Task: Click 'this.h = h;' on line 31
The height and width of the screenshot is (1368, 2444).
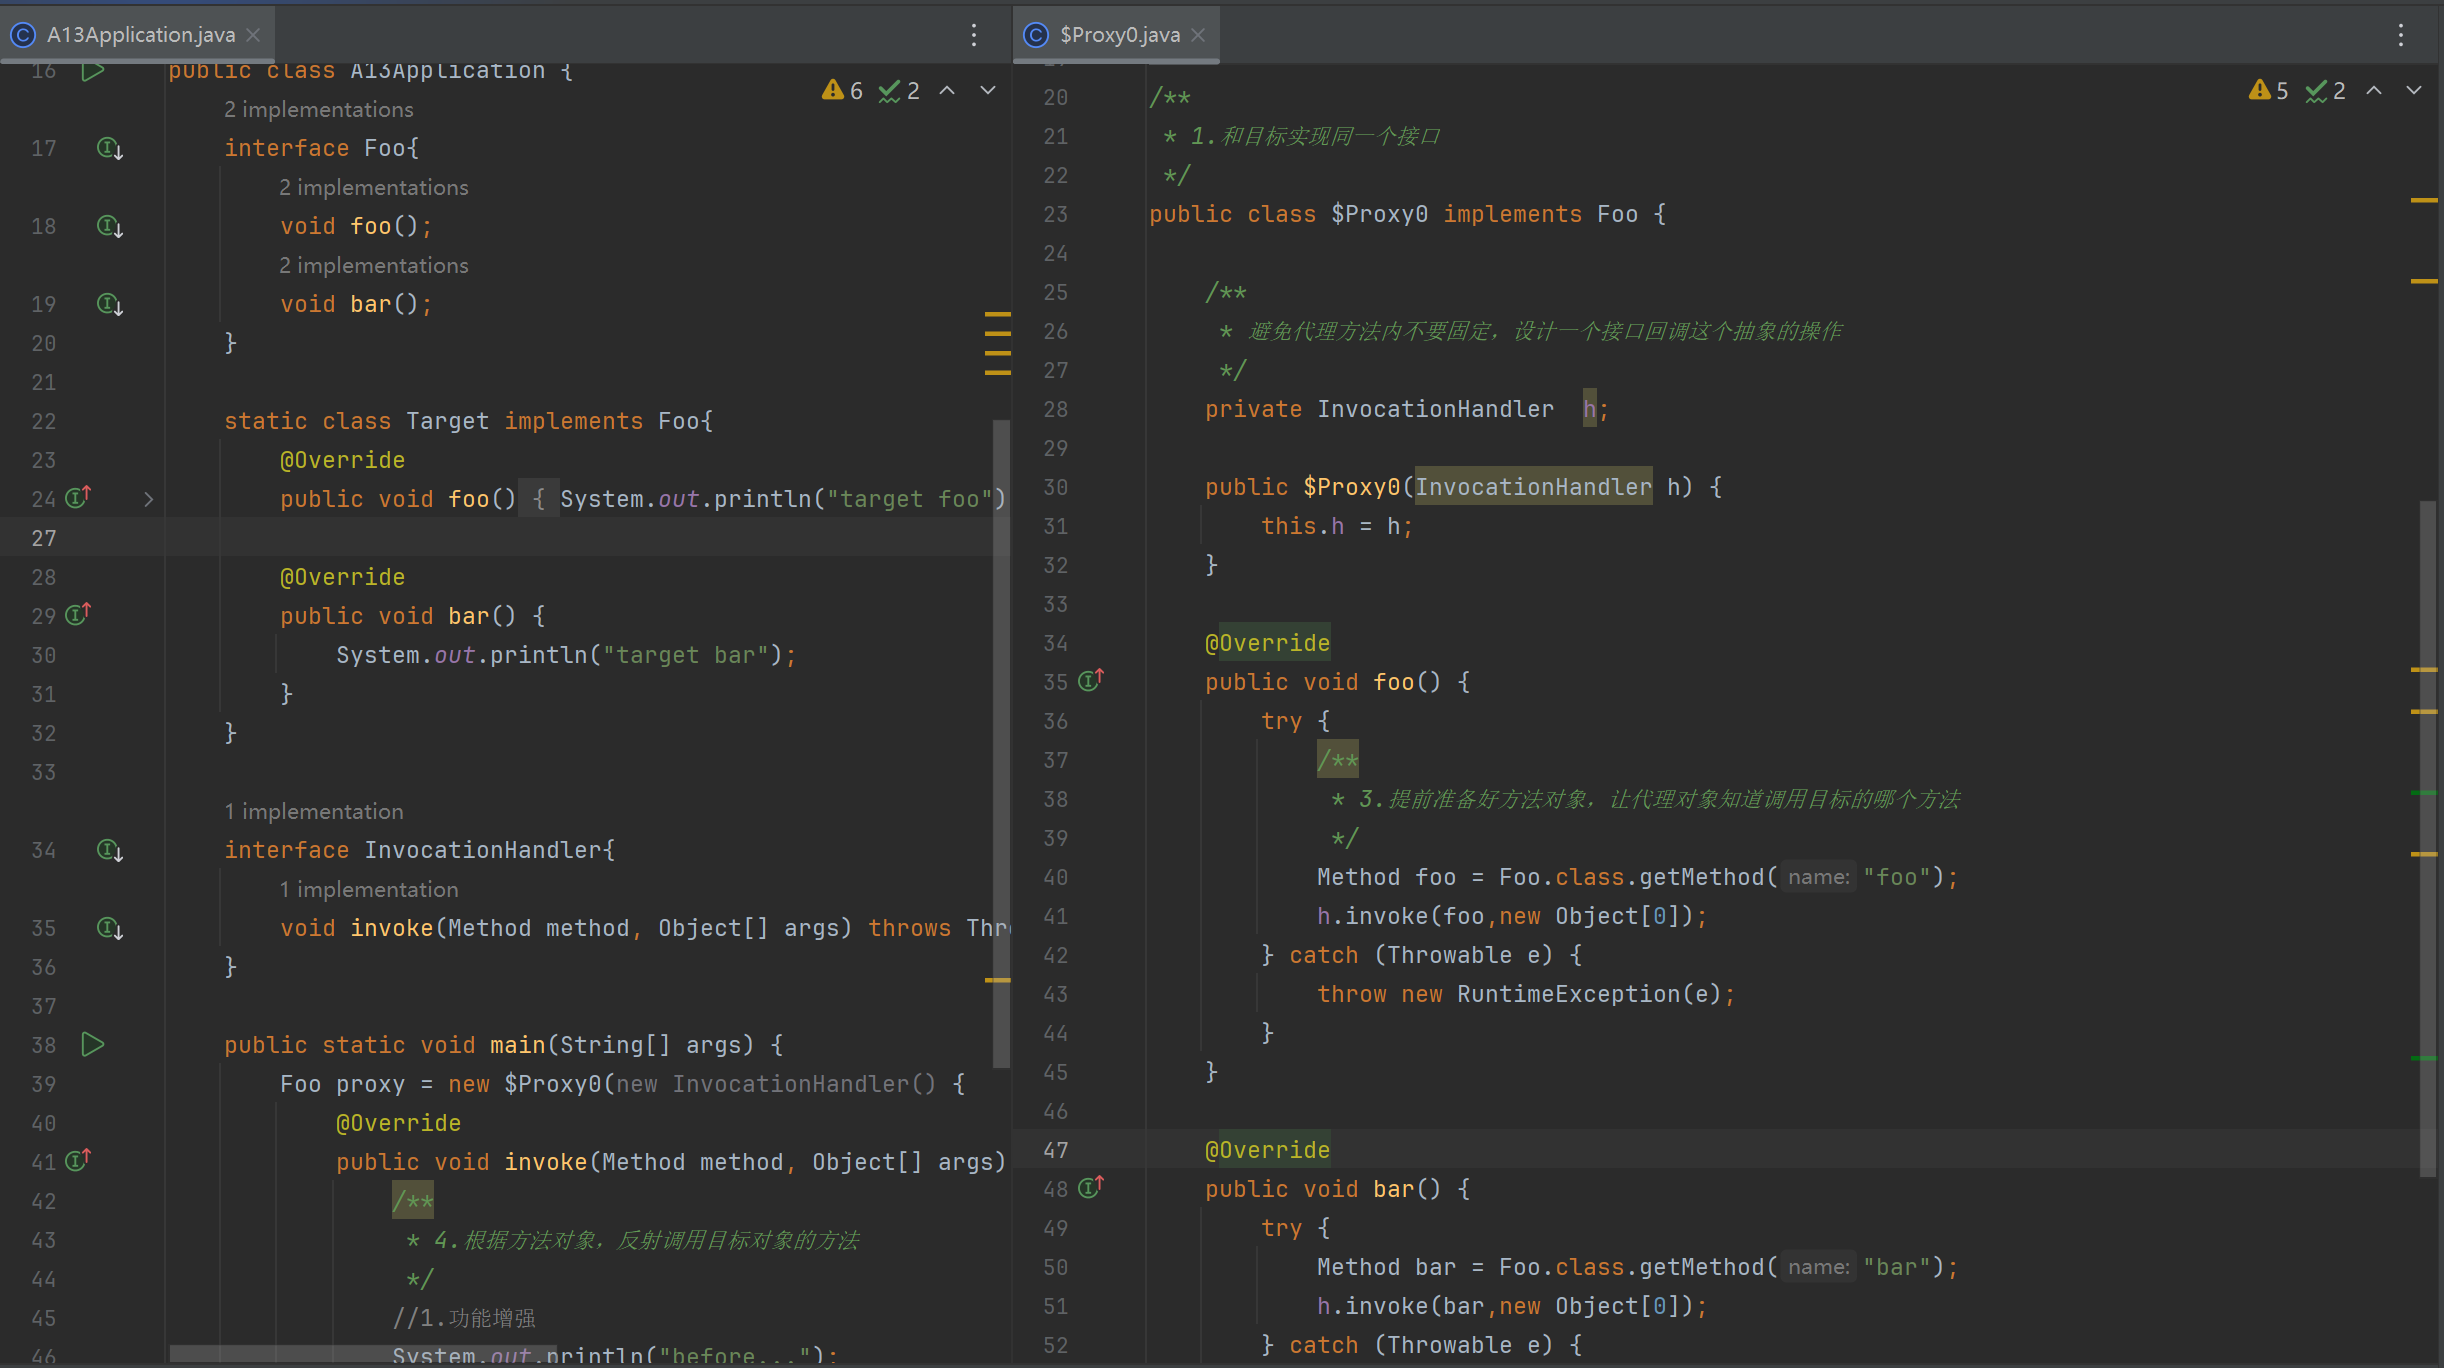Action: (1337, 526)
